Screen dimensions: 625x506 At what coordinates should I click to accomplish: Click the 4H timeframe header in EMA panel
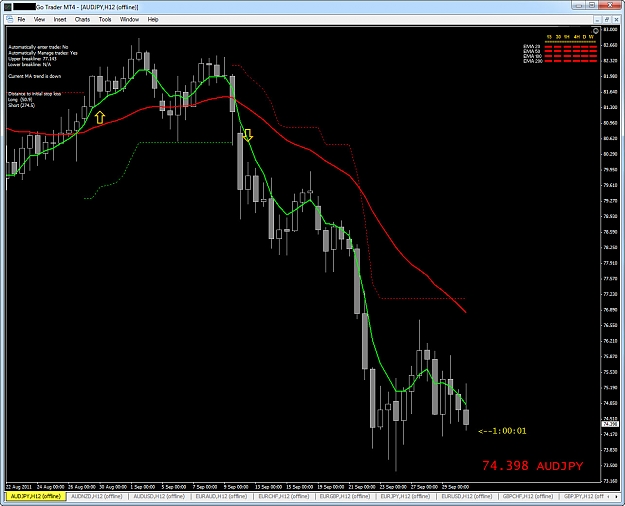click(576, 37)
